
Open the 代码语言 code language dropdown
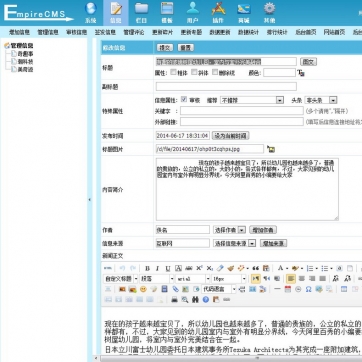(219, 289)
